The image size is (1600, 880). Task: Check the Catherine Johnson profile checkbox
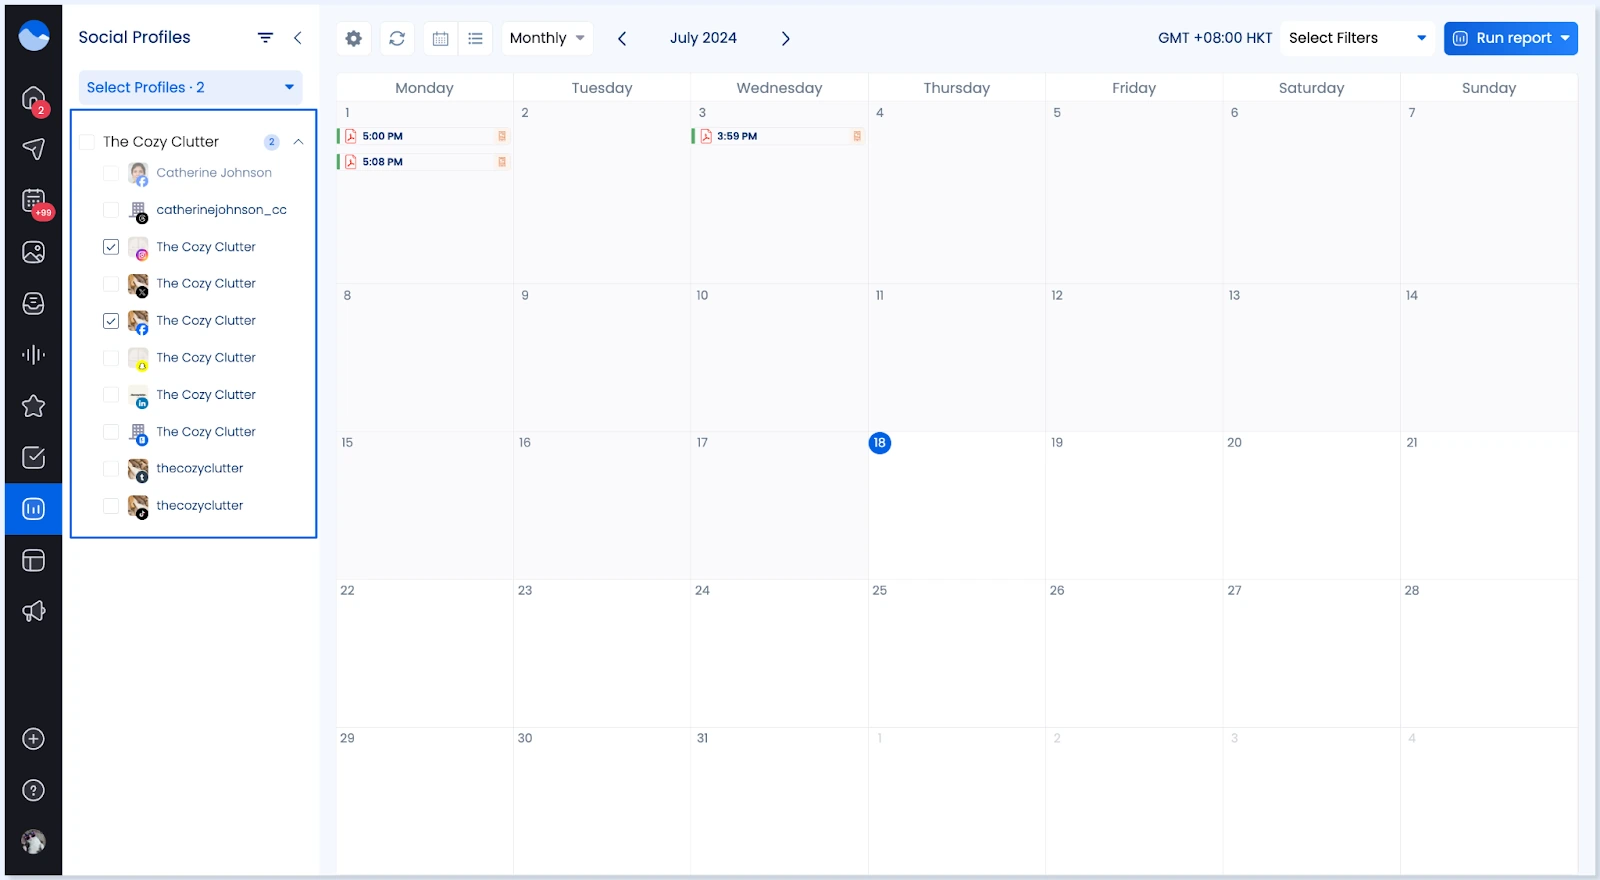[111, 173]
